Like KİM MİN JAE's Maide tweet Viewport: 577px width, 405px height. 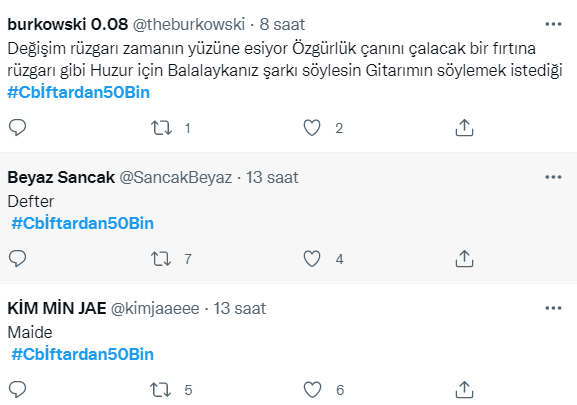pyautogui.click(x=312, y=390)
